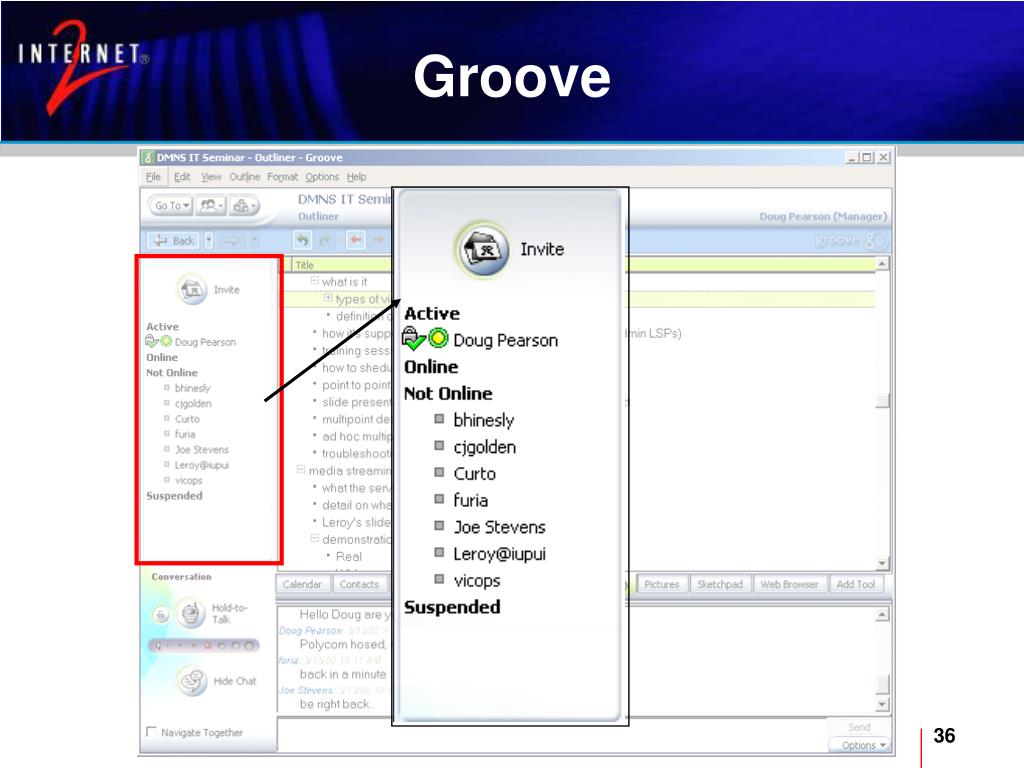Screen dimensions: 1024x768
Task: Open the Back history dropdown arrow
Action: 209,240
